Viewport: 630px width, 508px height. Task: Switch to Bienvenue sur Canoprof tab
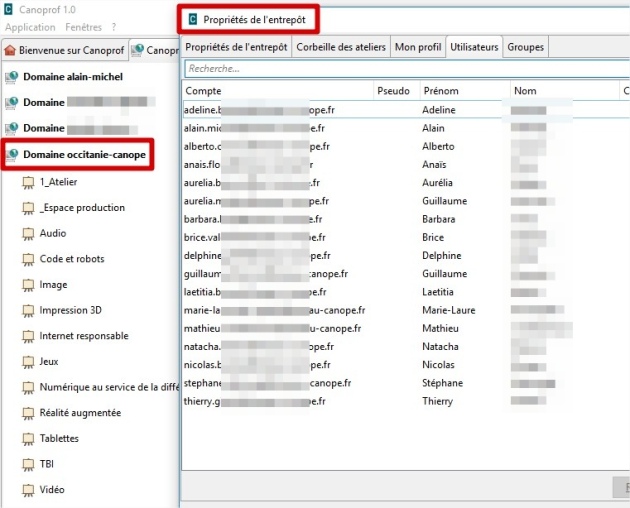(65, 50)
